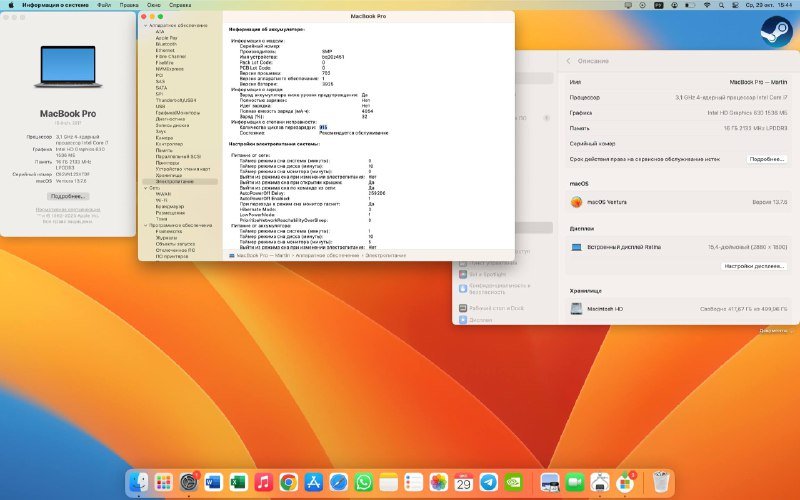Open the Preview app in Dock
Viewport: 800px width, 500px height.
550,482
